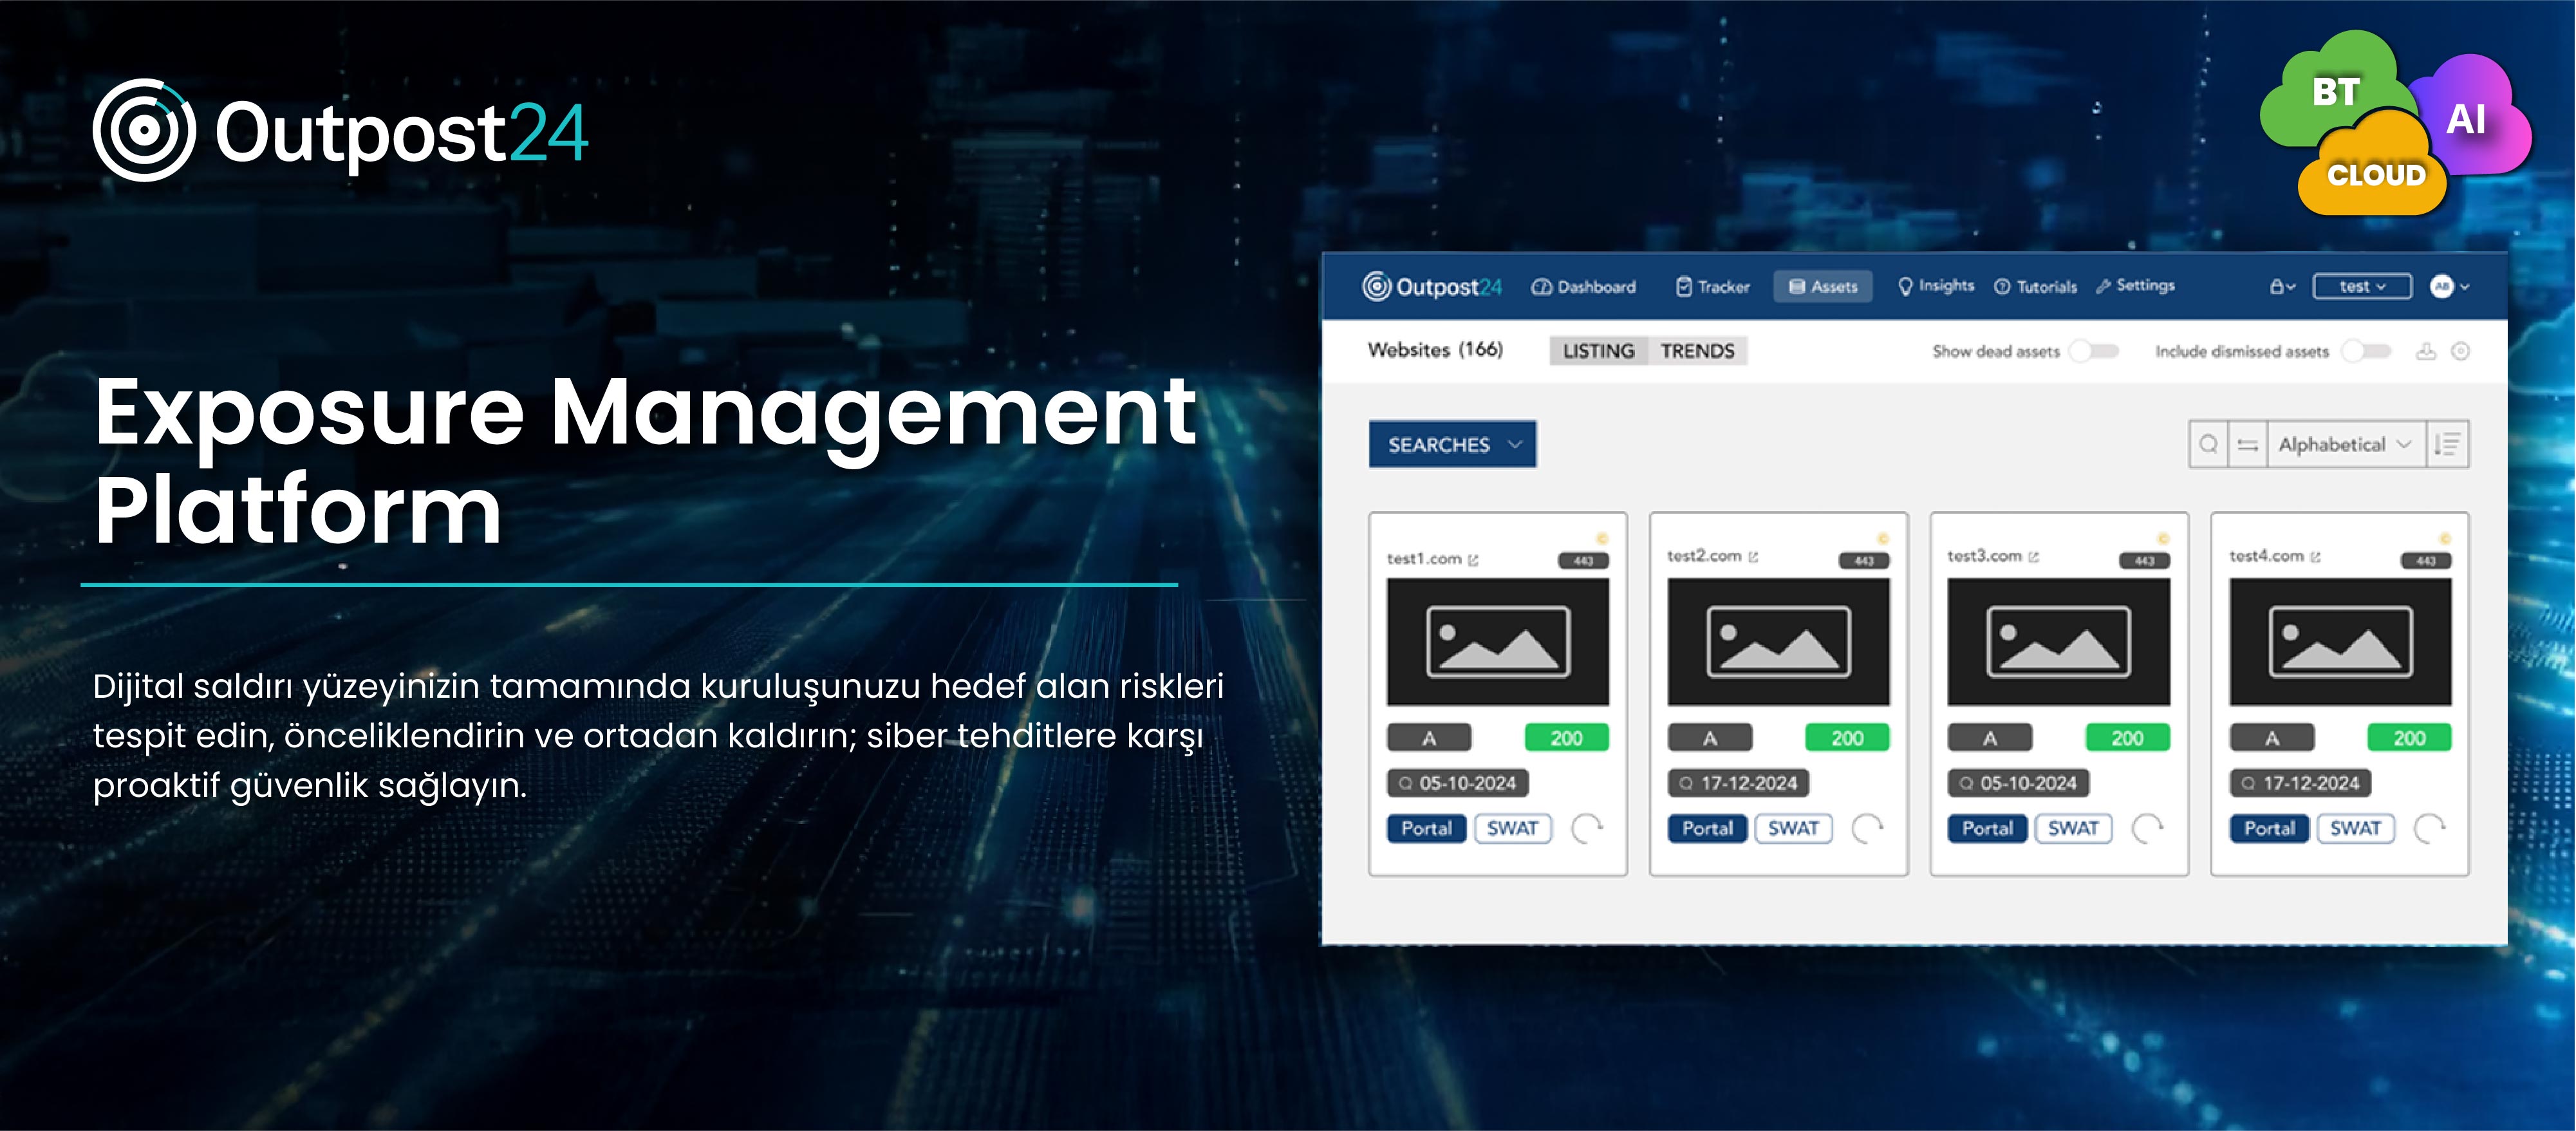Viewport: 2576px width, 1131px height.
Task: Select the Assets navigation item
Action: (1823, 287)
